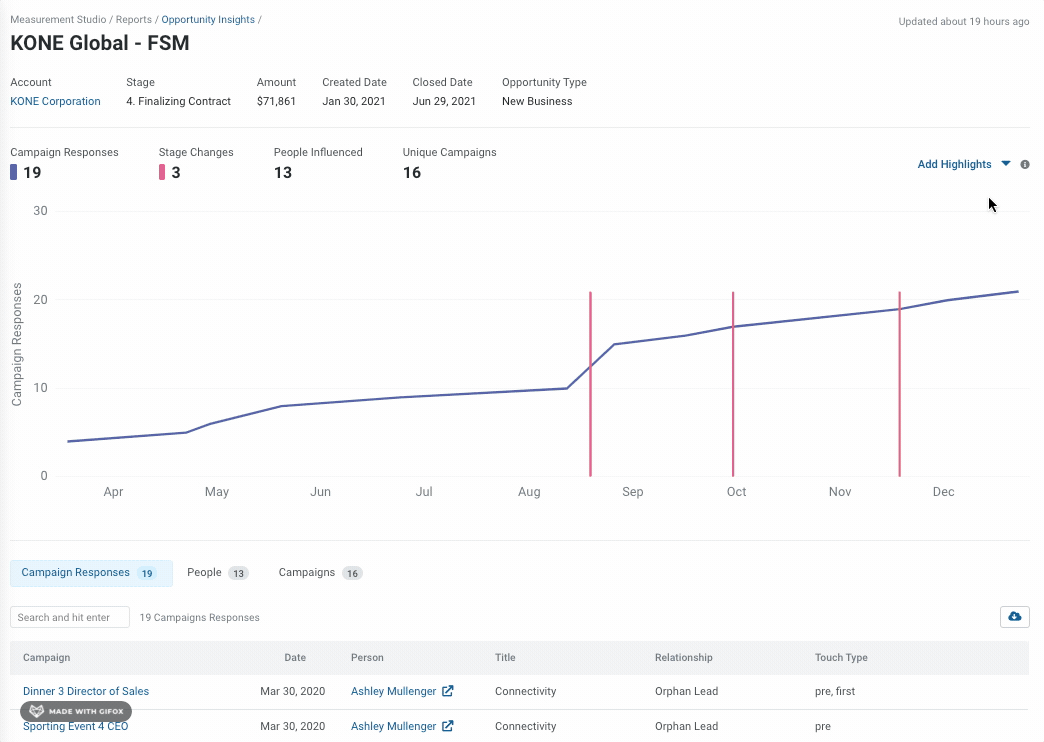The image size is (1044, 742).
Task: Click the Closed Date value Jun 29, 2021
Action: click(x=444, y=101)
